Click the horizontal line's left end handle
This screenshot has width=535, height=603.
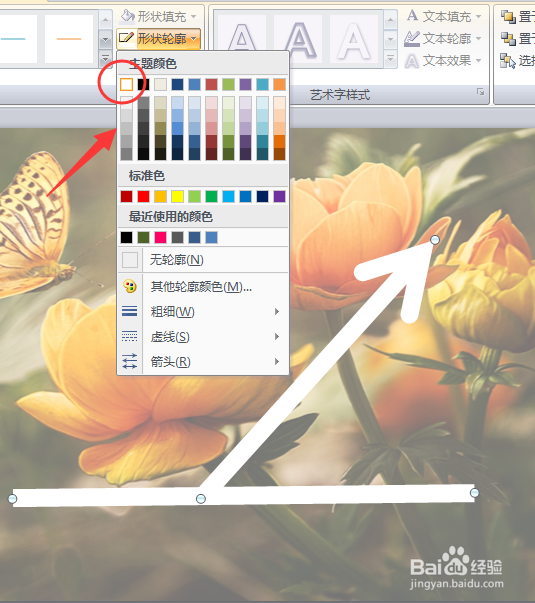[12, 499]
